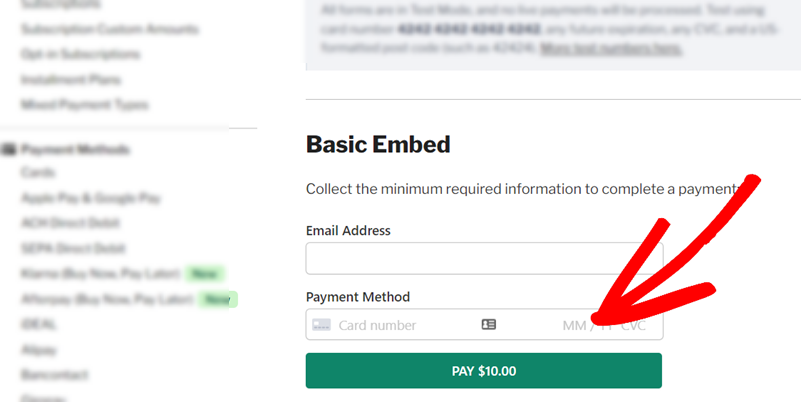
Task: Open the Installment Plans sidebar link
Action: click(71, 80)
